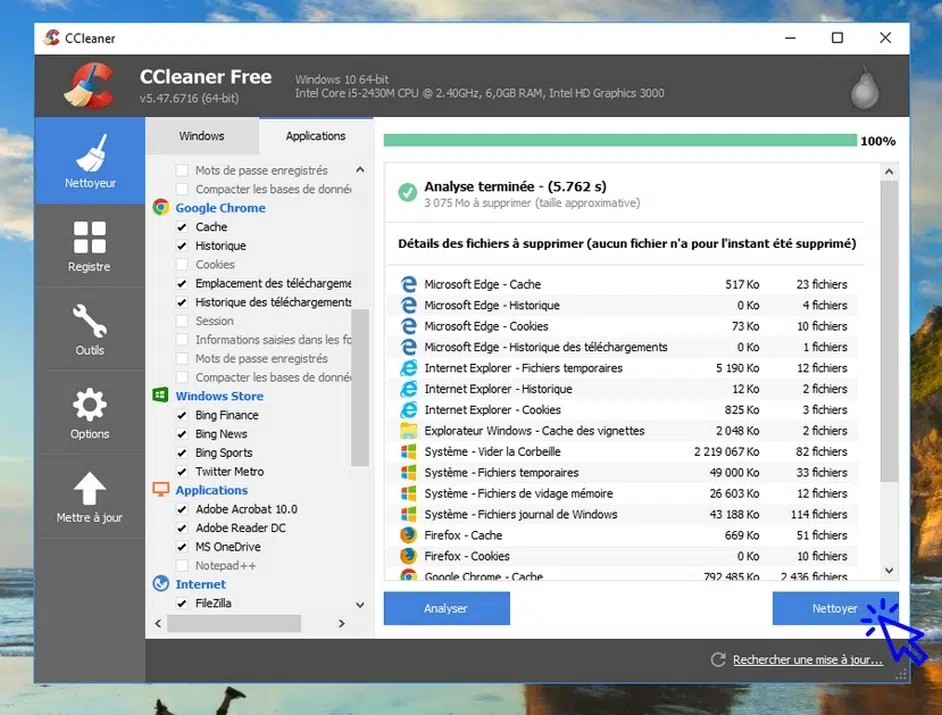The image size is (942, 715).
Task: Click the Firefox - Cache icon
Action: tap(409, 535)
